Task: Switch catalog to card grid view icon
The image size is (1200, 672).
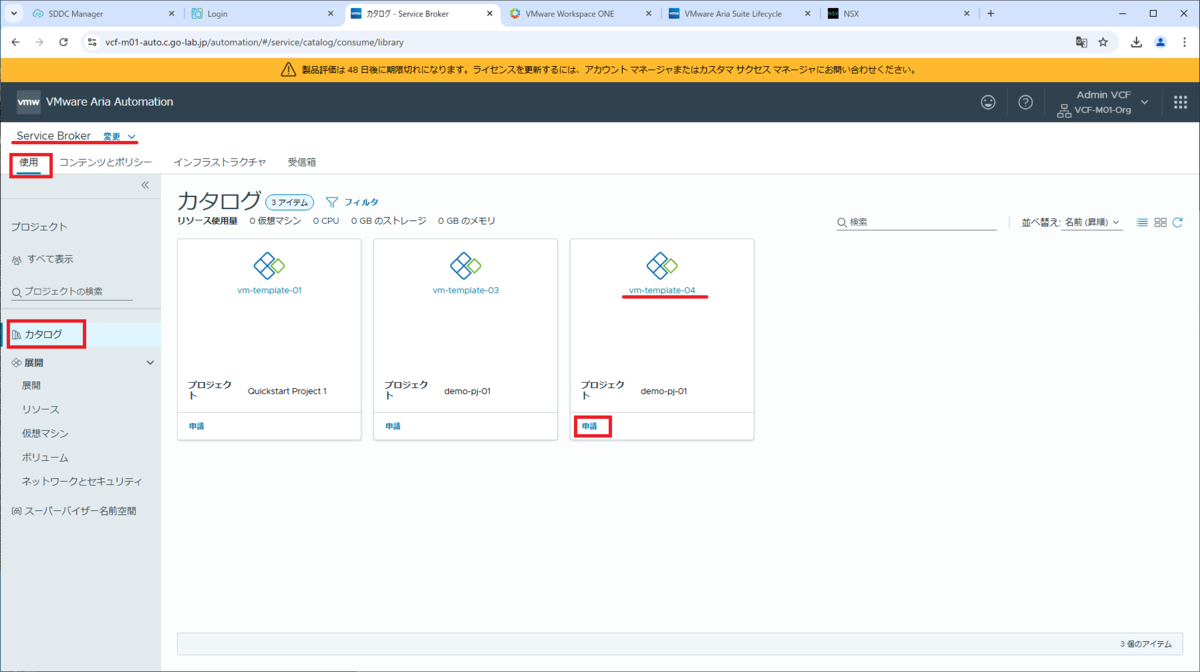Action: point(1160,222)
